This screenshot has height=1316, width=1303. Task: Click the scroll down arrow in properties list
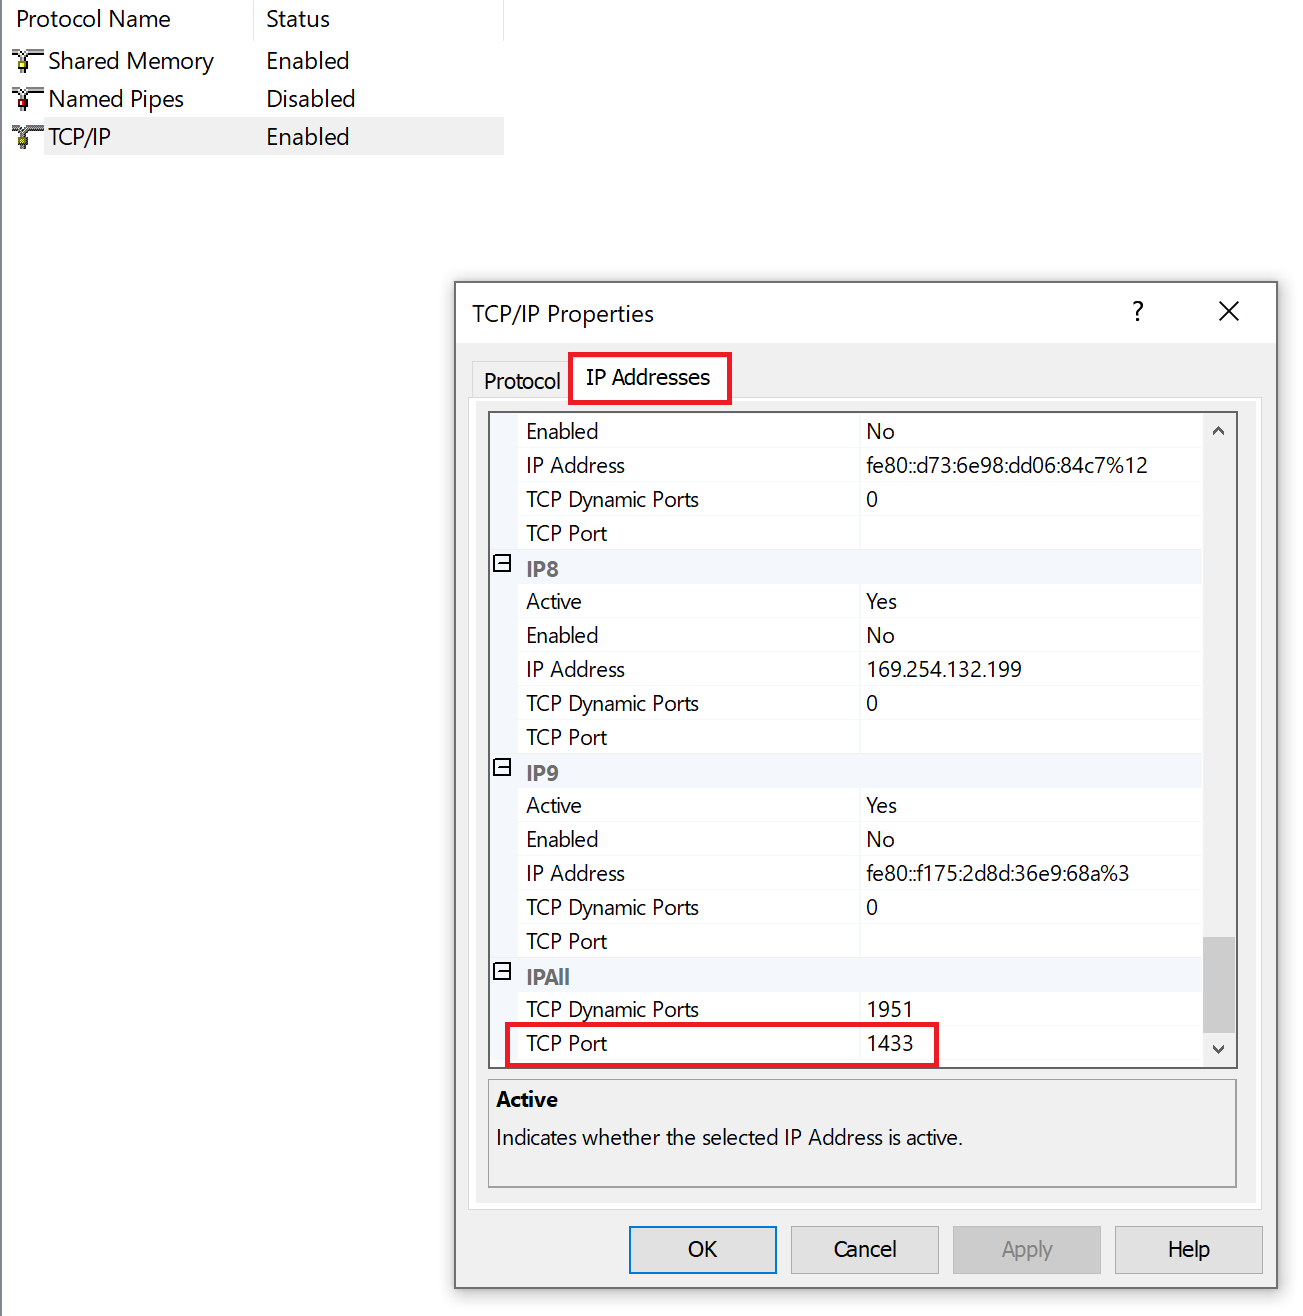(x=1218, y=1049)
